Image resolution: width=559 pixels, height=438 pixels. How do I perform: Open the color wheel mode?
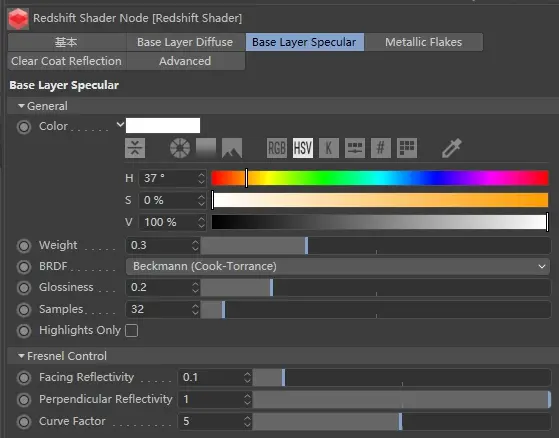click(x=180, y=148)
